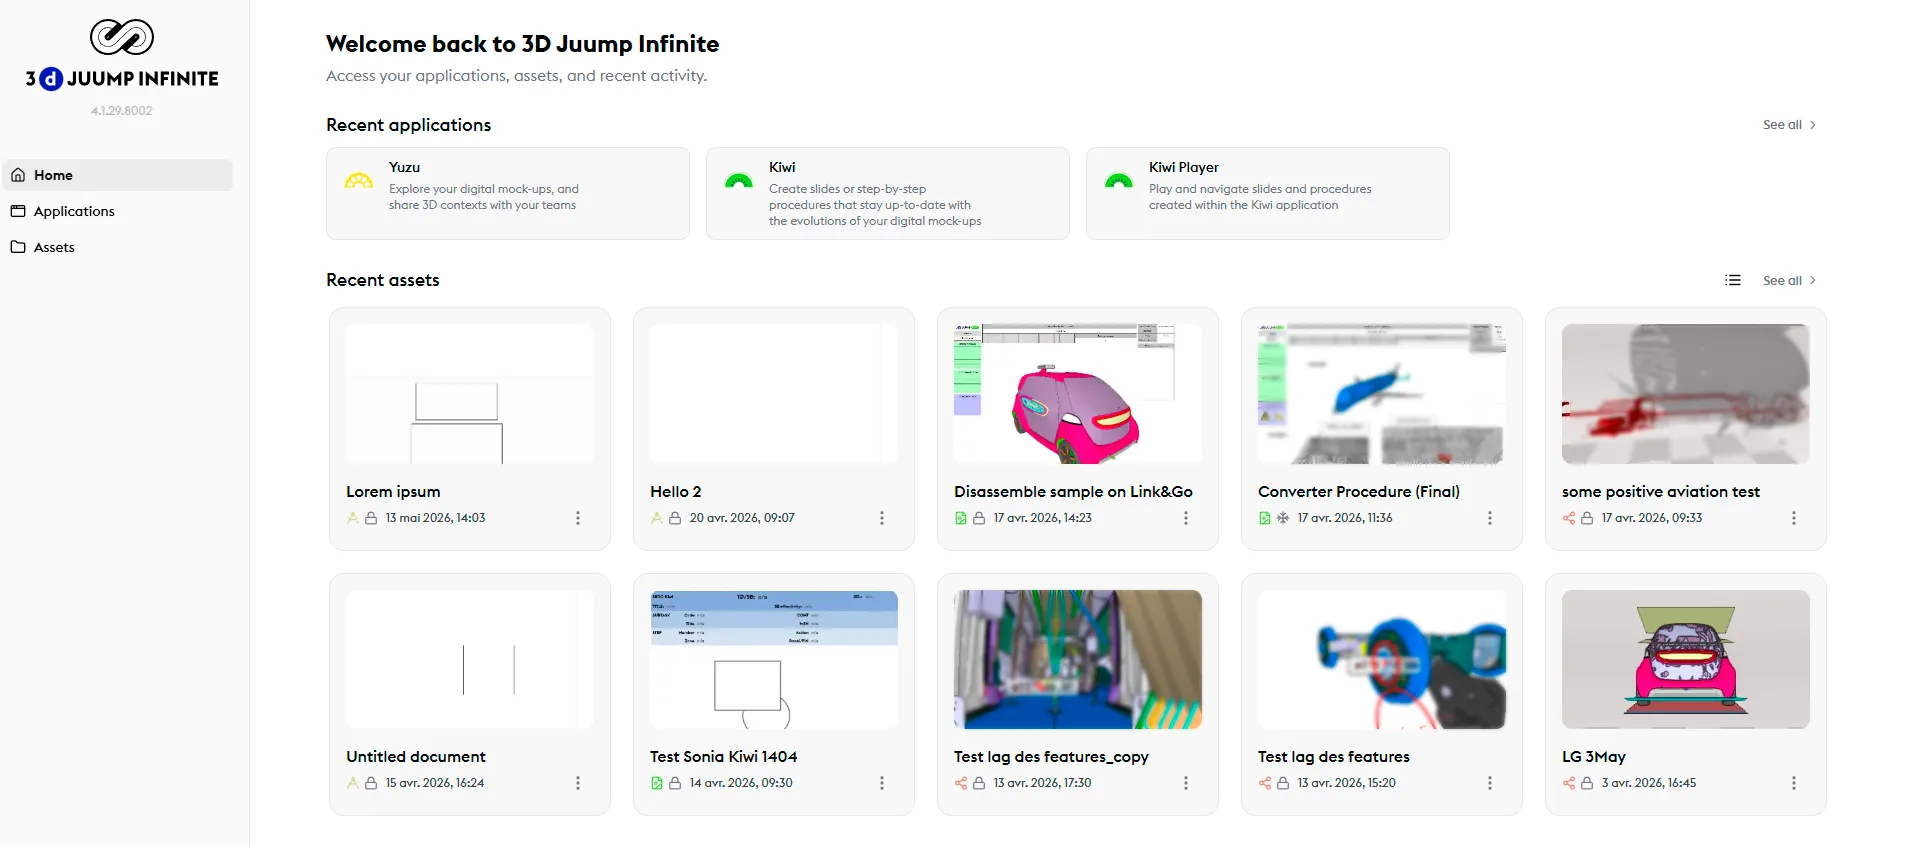Open options menu for Test Sonia Kiwi 1404

882,783
